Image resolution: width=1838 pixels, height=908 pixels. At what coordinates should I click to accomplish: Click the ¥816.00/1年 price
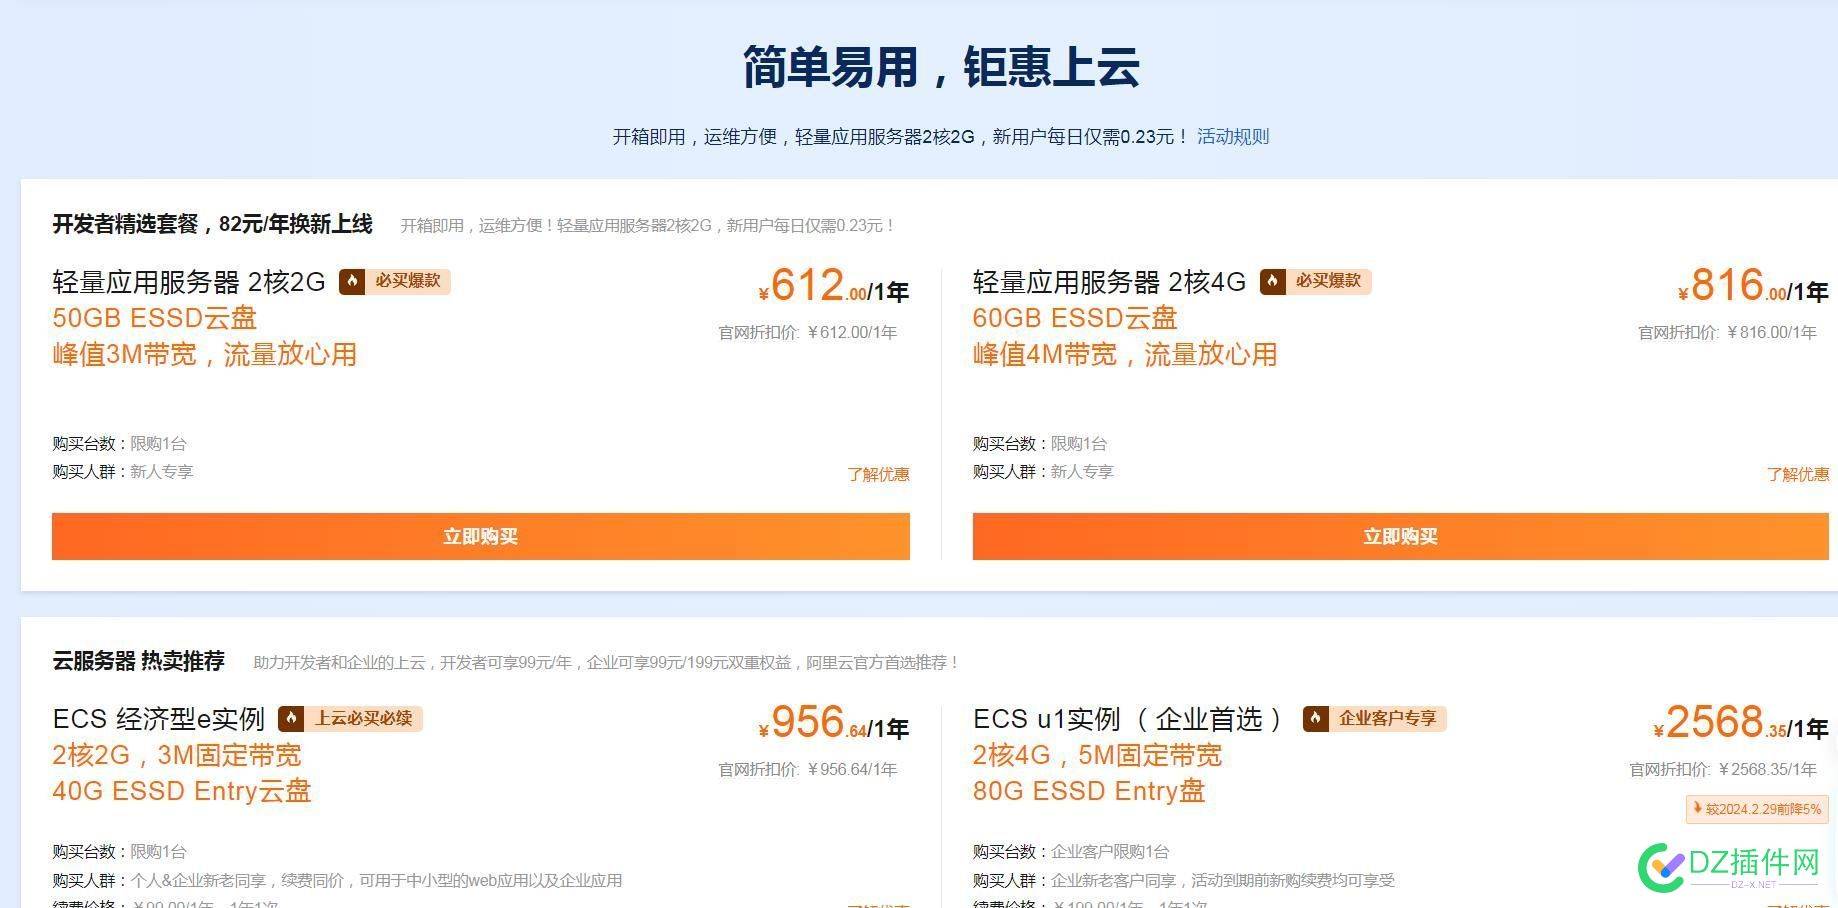click(1753, 286)
